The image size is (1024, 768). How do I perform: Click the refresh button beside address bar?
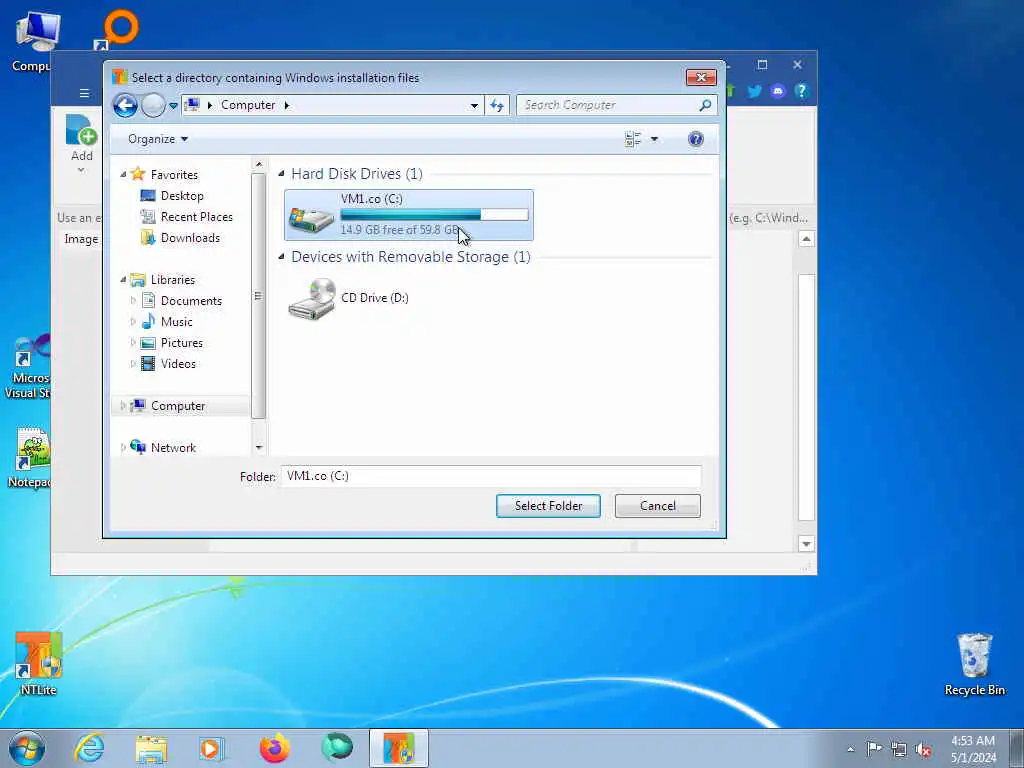coord(498,105)
